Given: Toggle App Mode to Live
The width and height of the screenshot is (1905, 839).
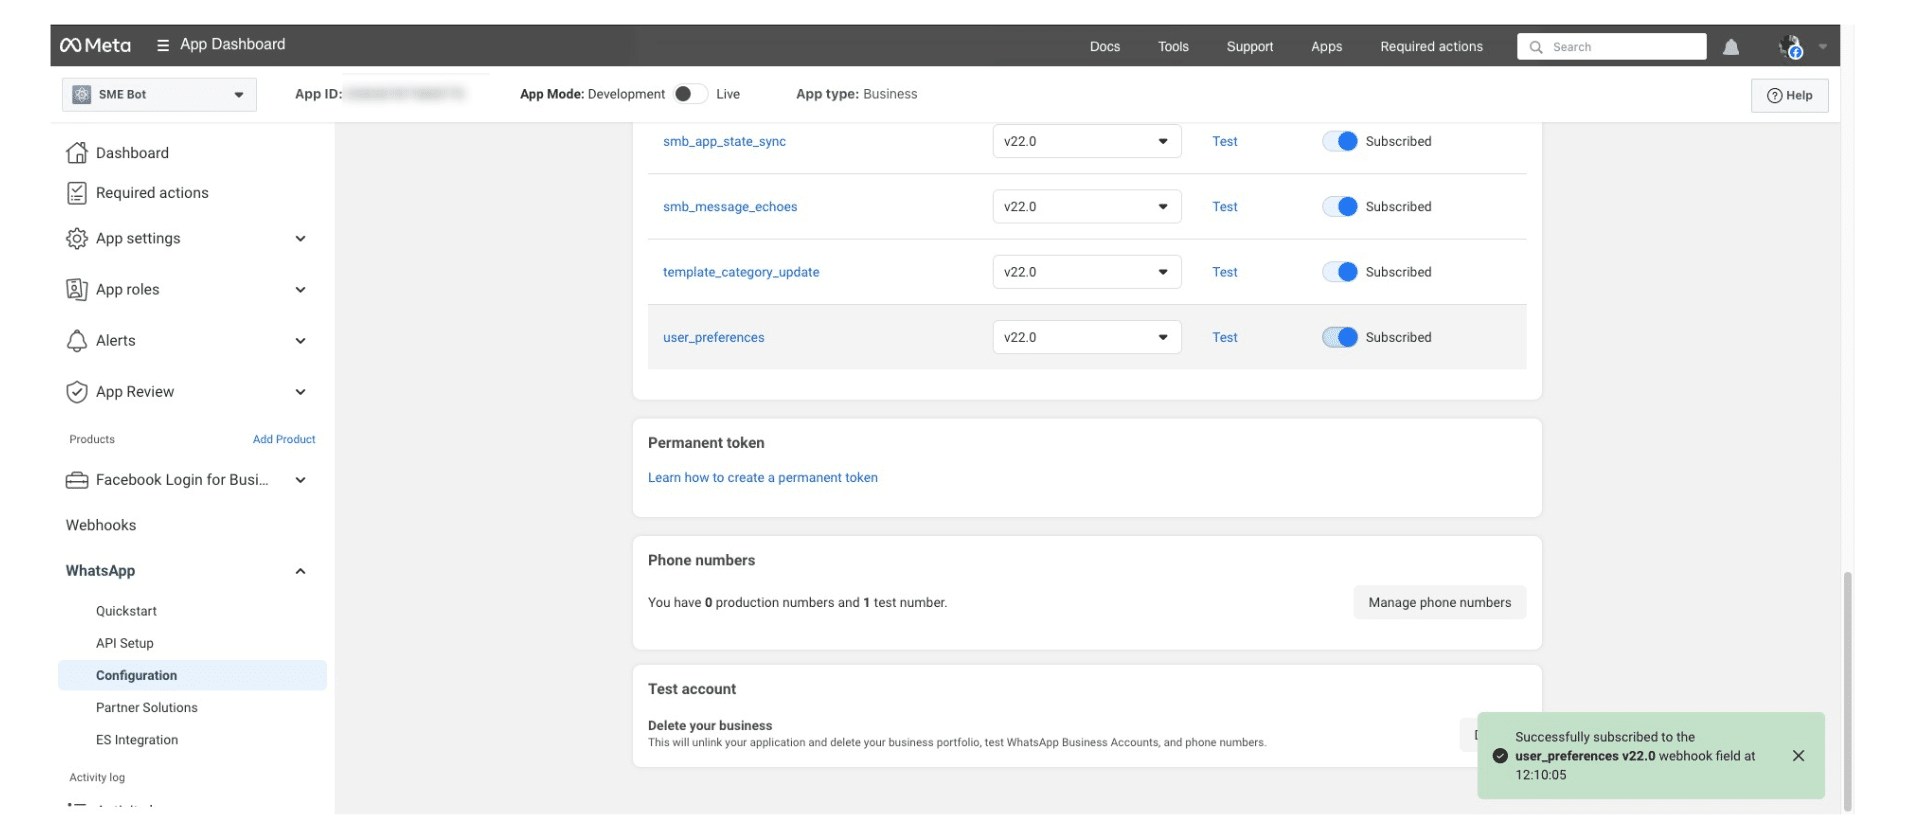Looking at the screenshot, I should 690,94.
